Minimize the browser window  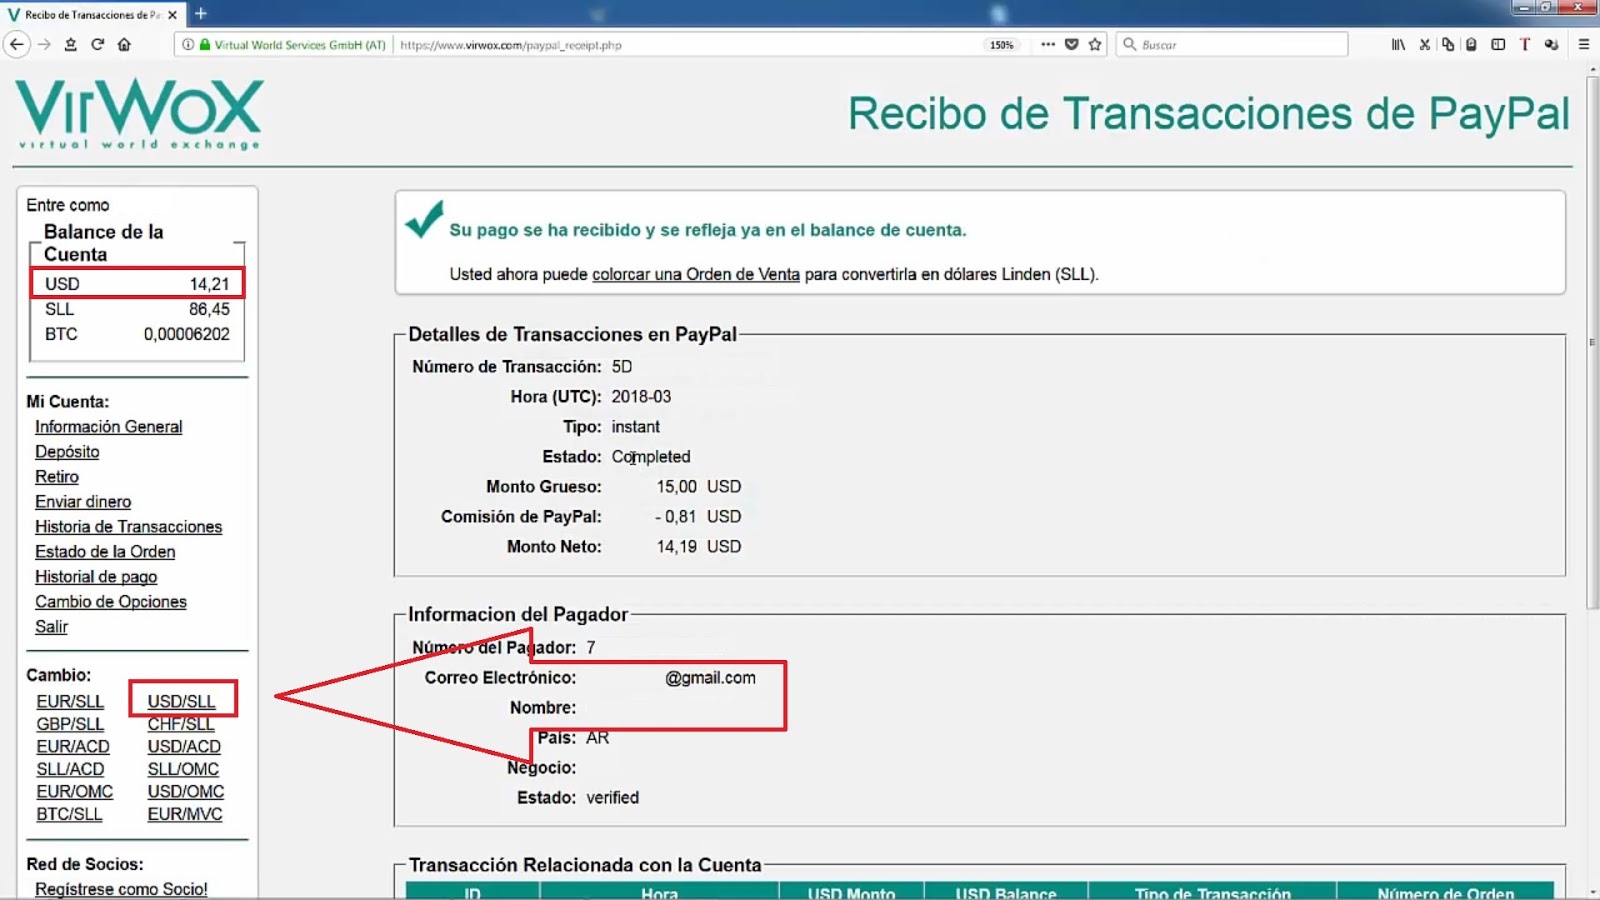coord(1524,8)
